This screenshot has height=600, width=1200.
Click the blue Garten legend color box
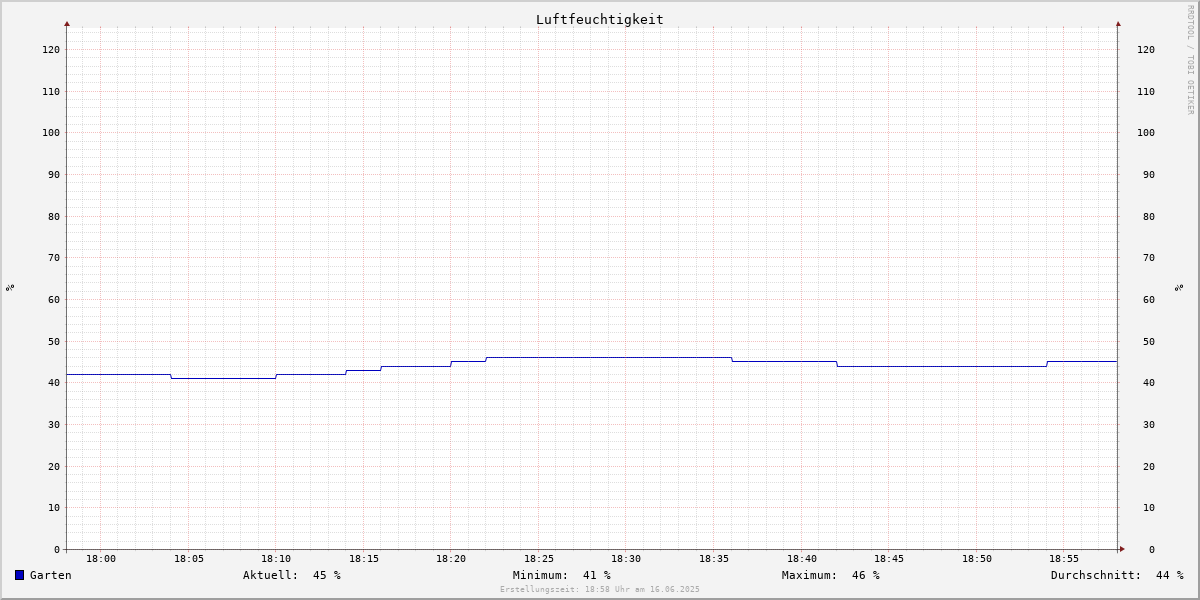click(x=19, y=575)
